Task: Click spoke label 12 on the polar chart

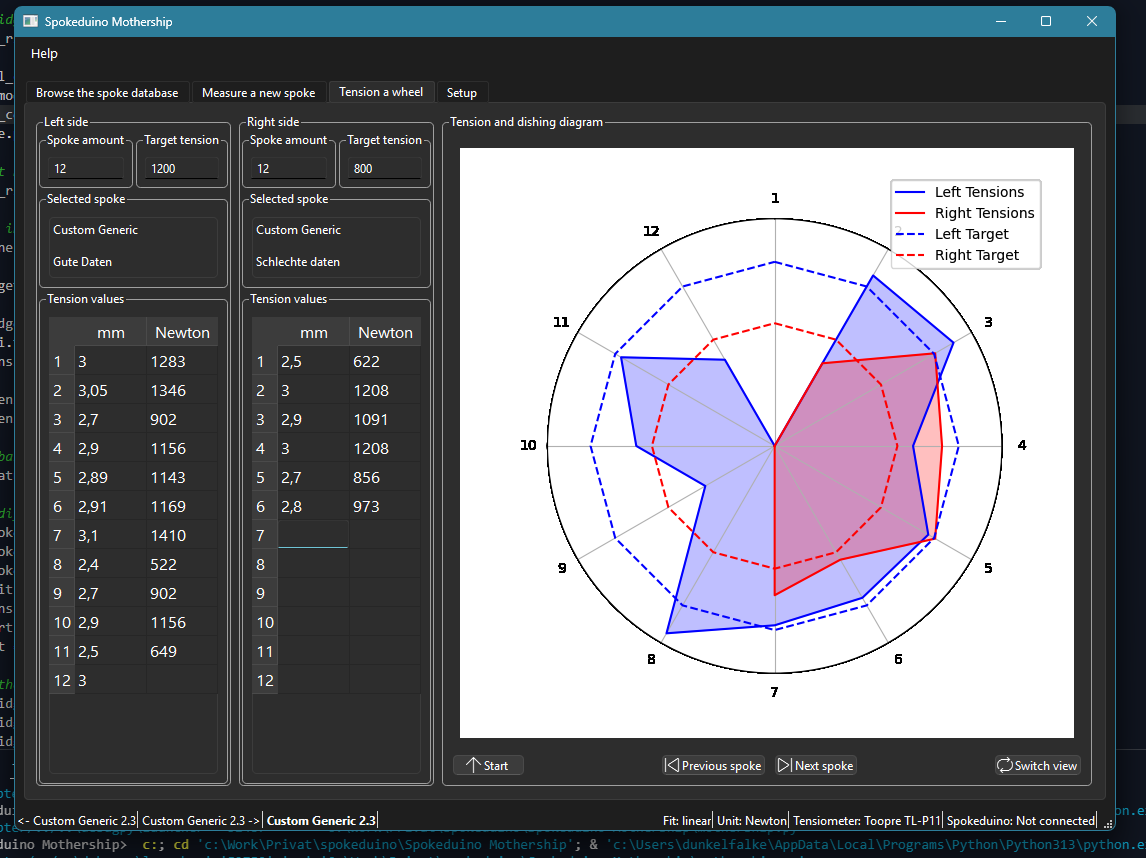Action: pyautogui.click(x=651, y=231)
